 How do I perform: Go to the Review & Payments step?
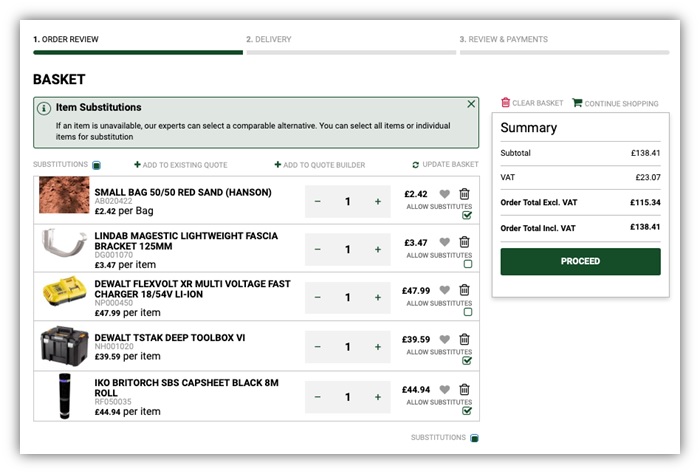pyautogui.click(x=504, y=39)
